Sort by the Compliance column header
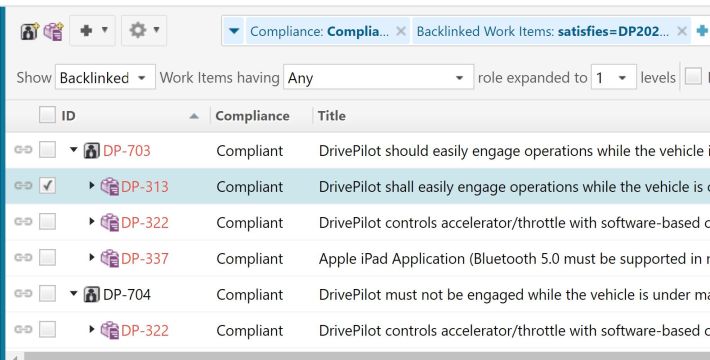This screenshot has height=360, width=710. (x=252, y=116)
